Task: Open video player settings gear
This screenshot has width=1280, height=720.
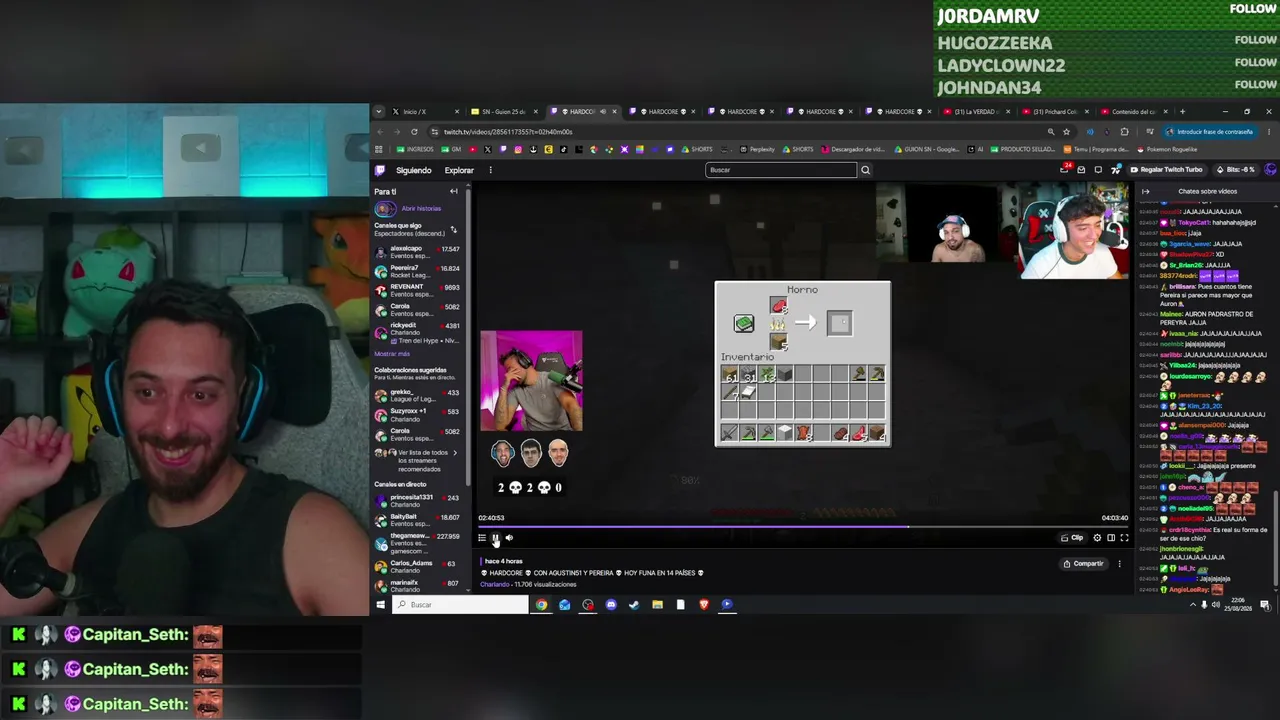Action: 1097,538
